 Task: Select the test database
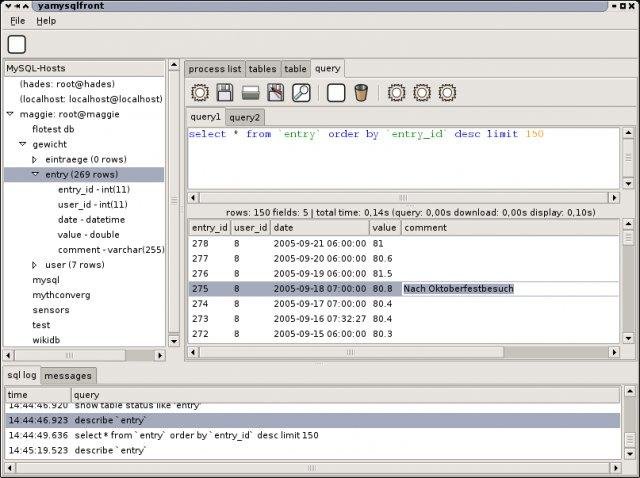pos(41,325)
